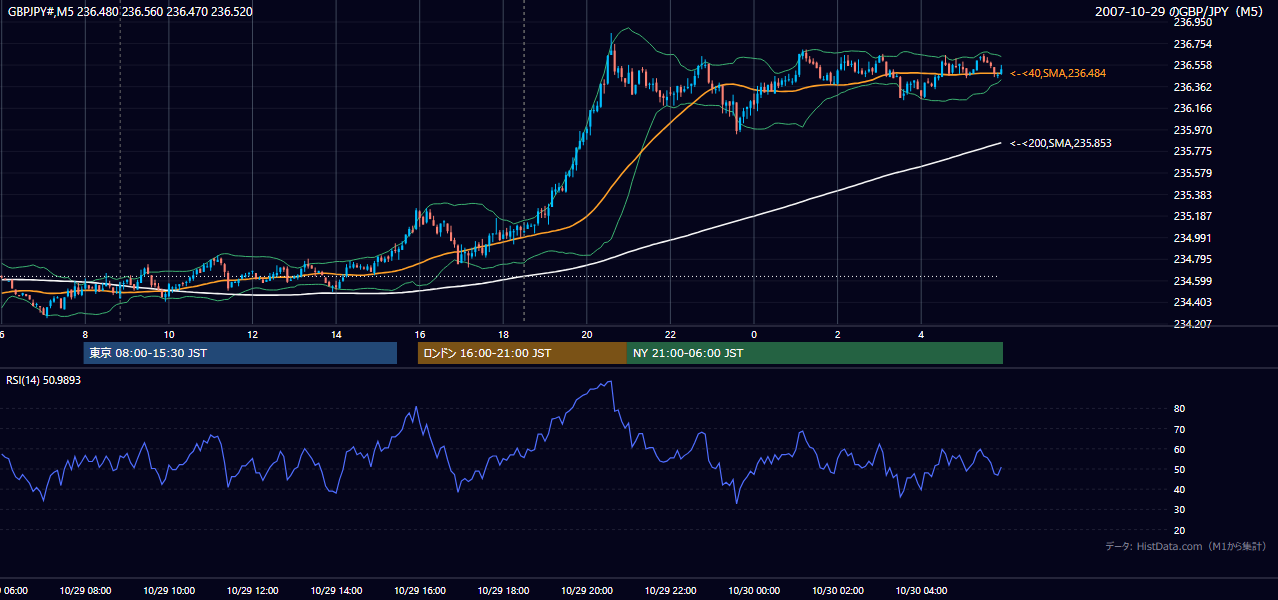Screen dimensions: 1278x600
Task: Click the RSI axis value 70
Action: click(x=1179, y=429)
